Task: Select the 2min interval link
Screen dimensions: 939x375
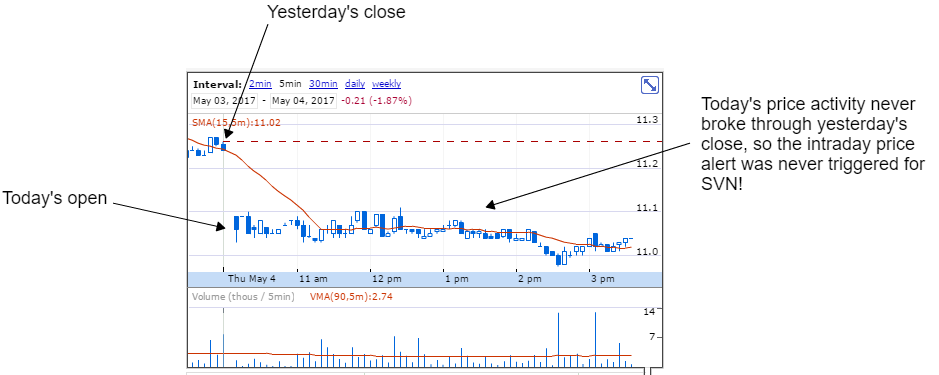Action: [261, 84]
